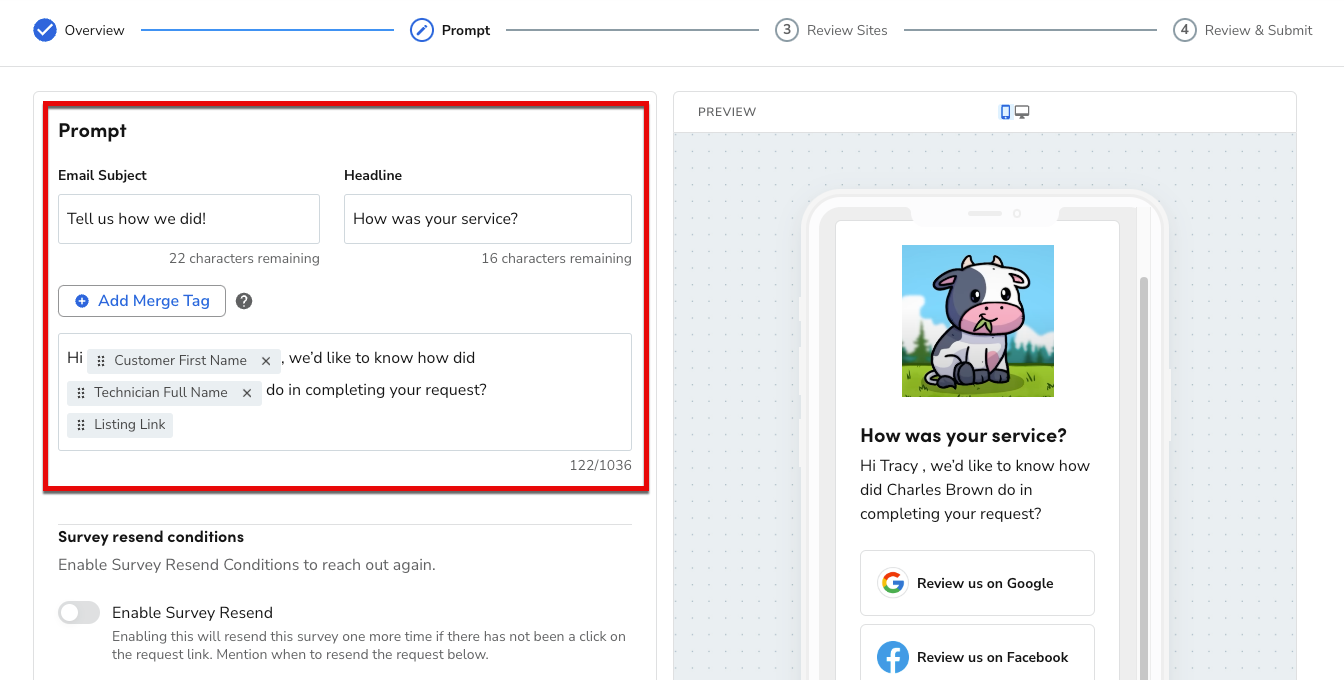This screenshot has height=680, width=1344.
Task: Click Review us on Facebook button
Action: tap(977, 657)
